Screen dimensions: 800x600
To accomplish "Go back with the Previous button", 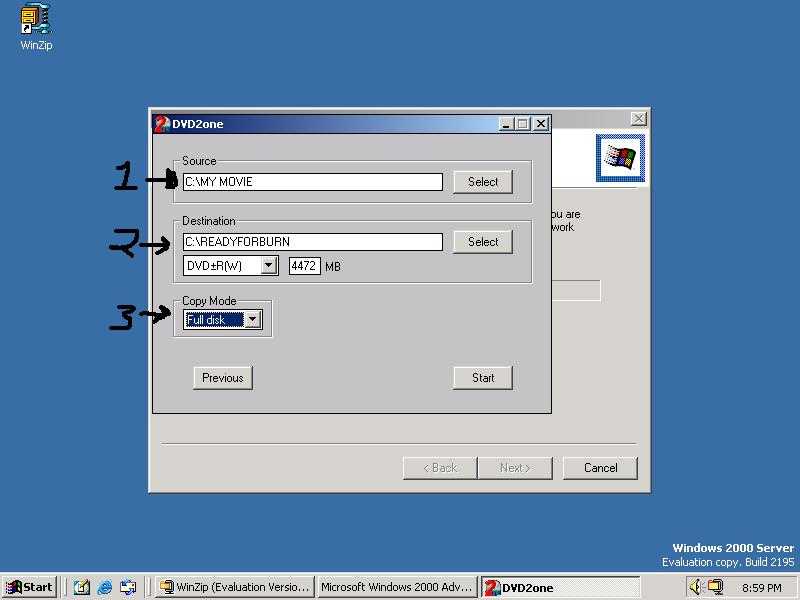I will (x=222, y=378).
